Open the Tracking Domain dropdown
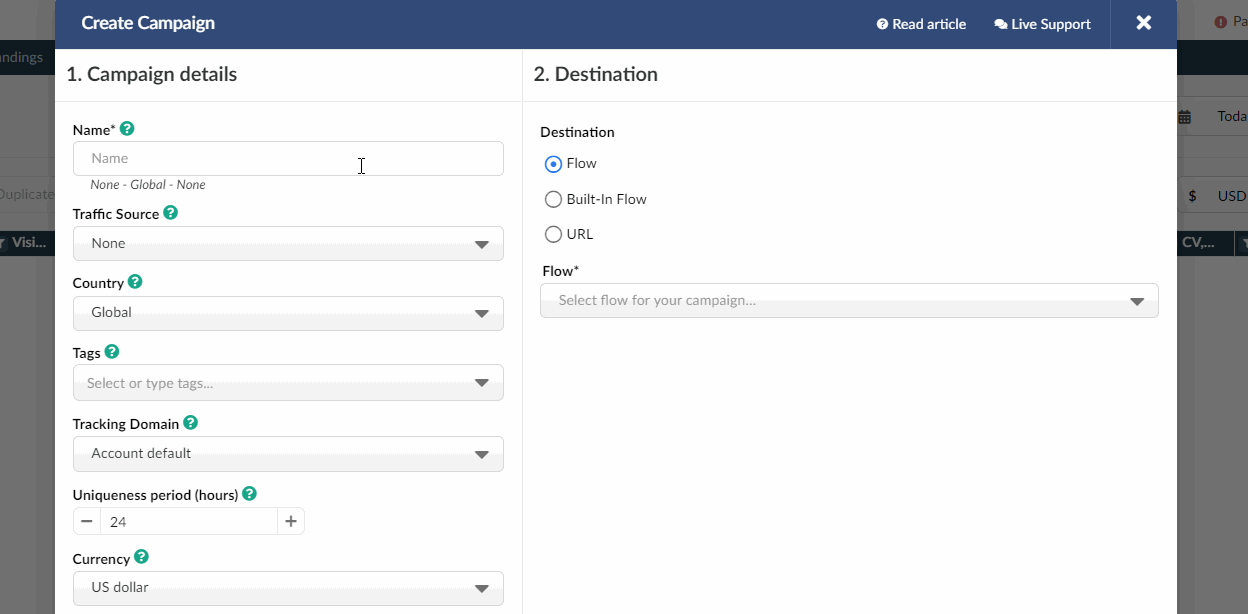The image size is (1248, 614). tap(288, 454)
